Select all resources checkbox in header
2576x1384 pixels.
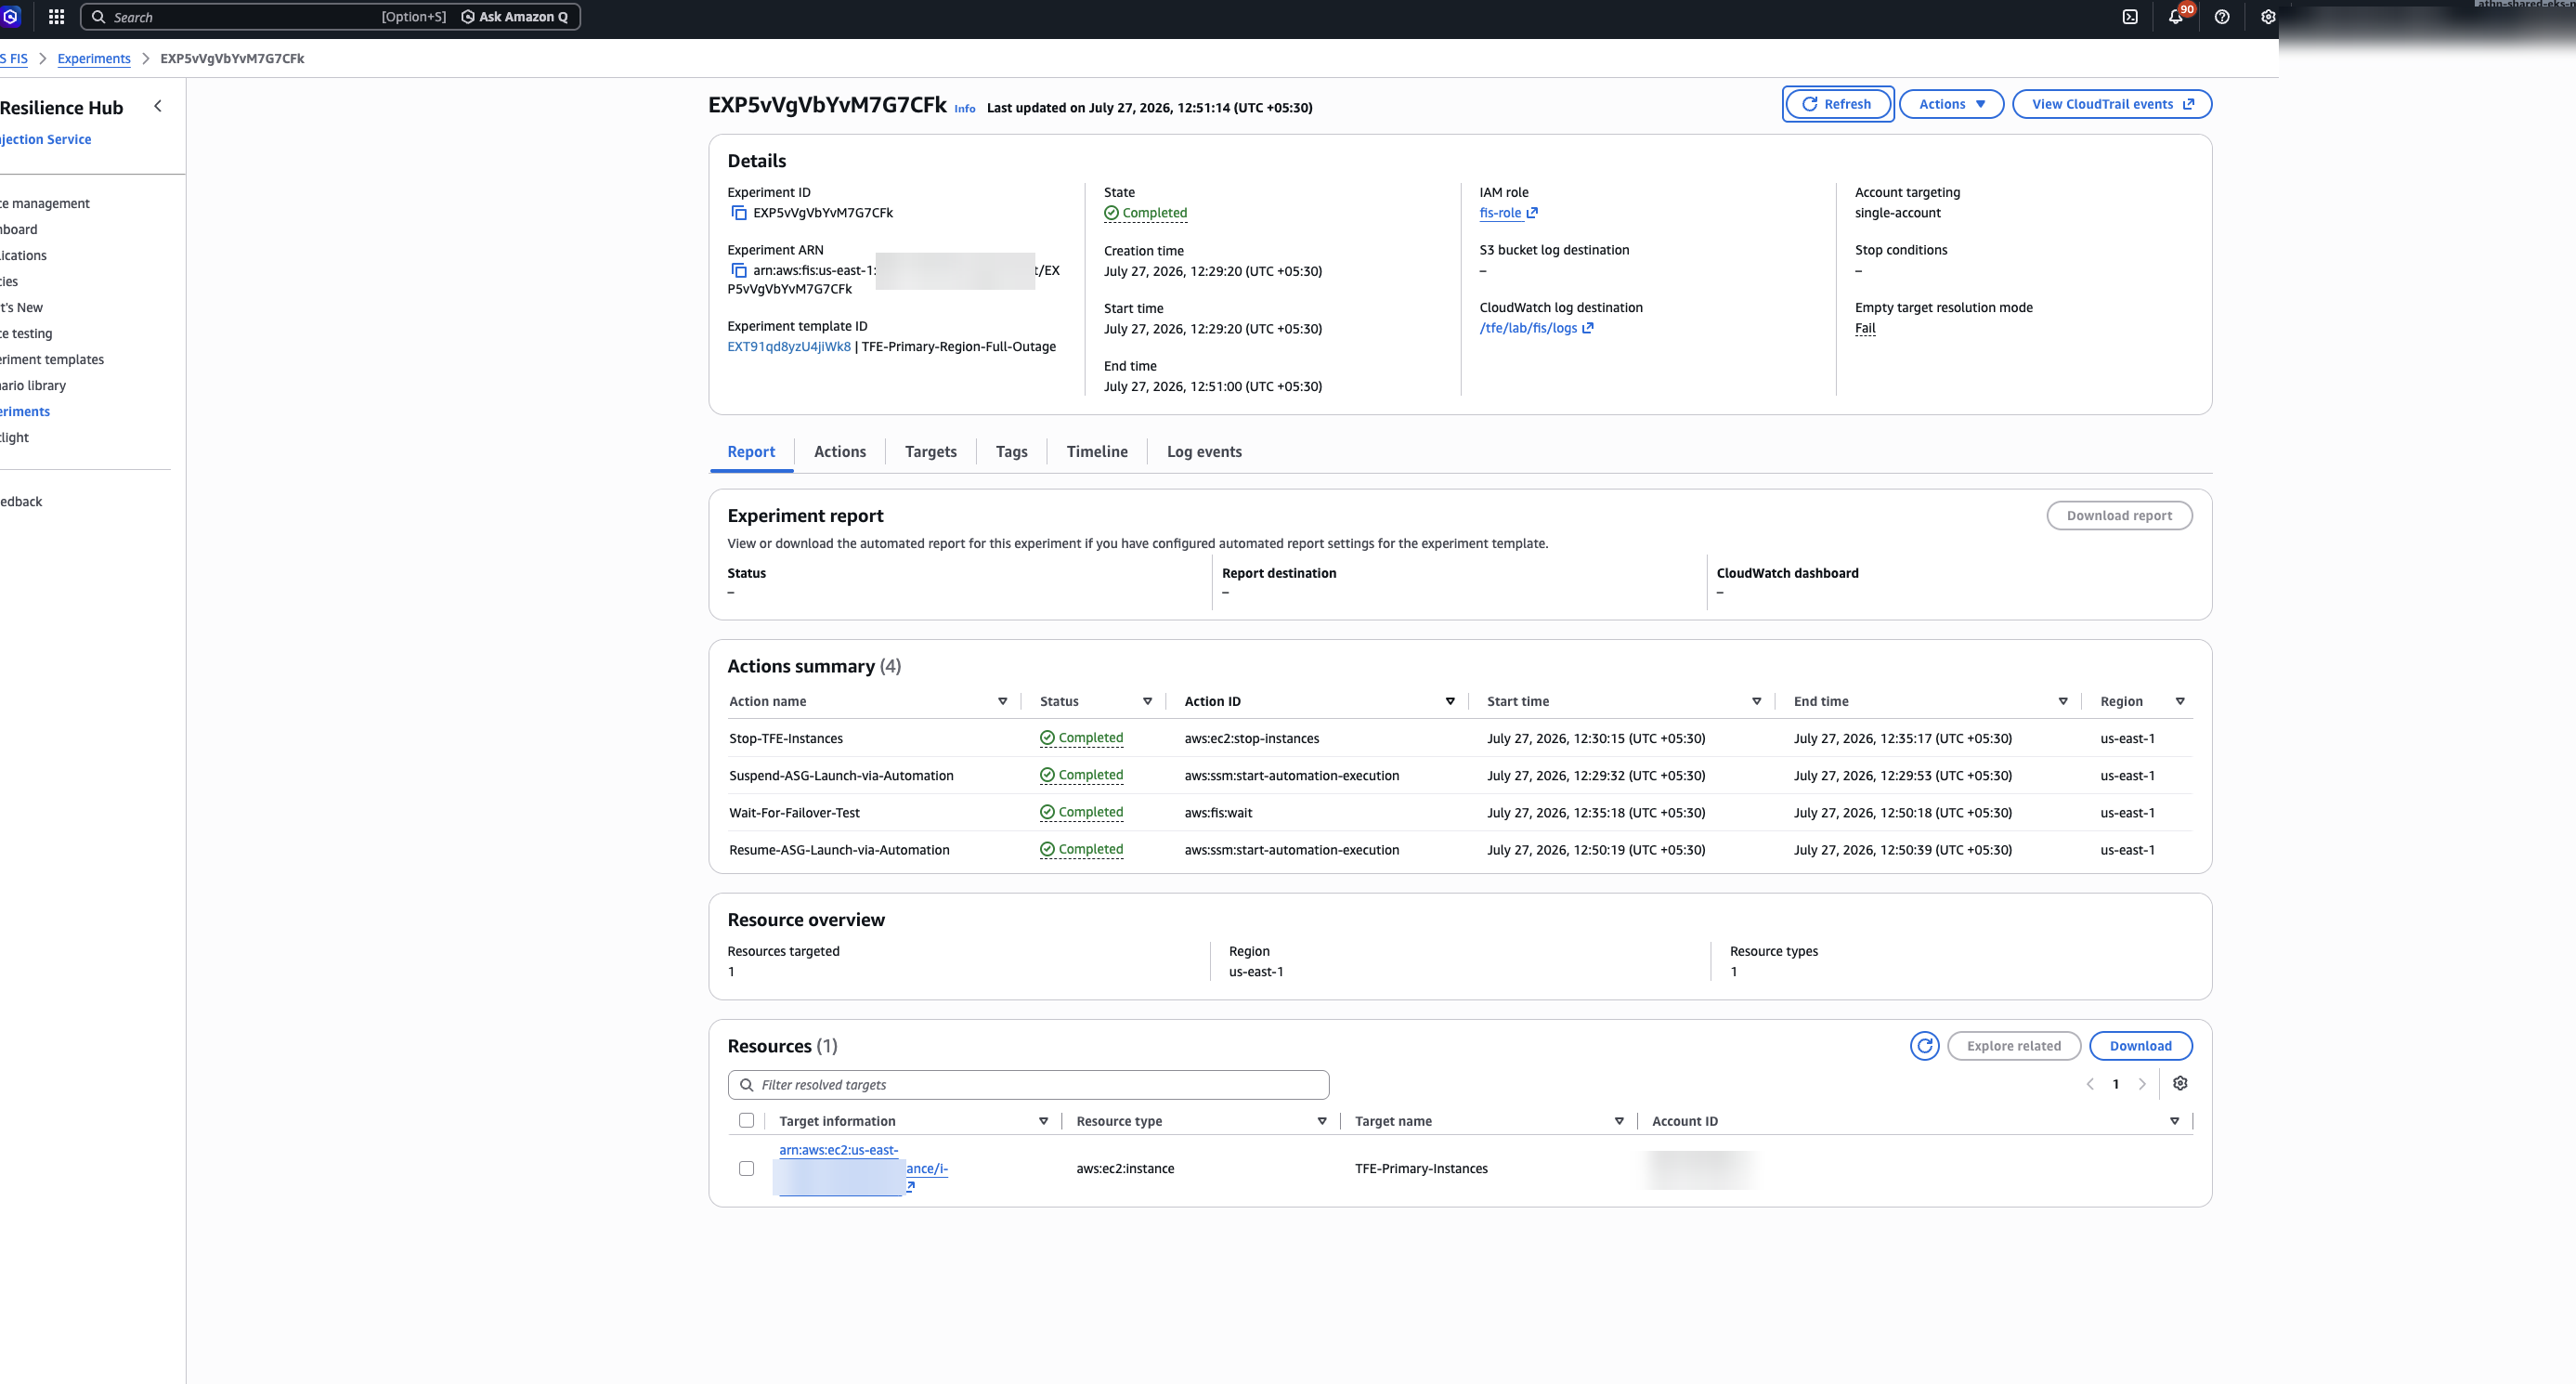point(746,1121)
